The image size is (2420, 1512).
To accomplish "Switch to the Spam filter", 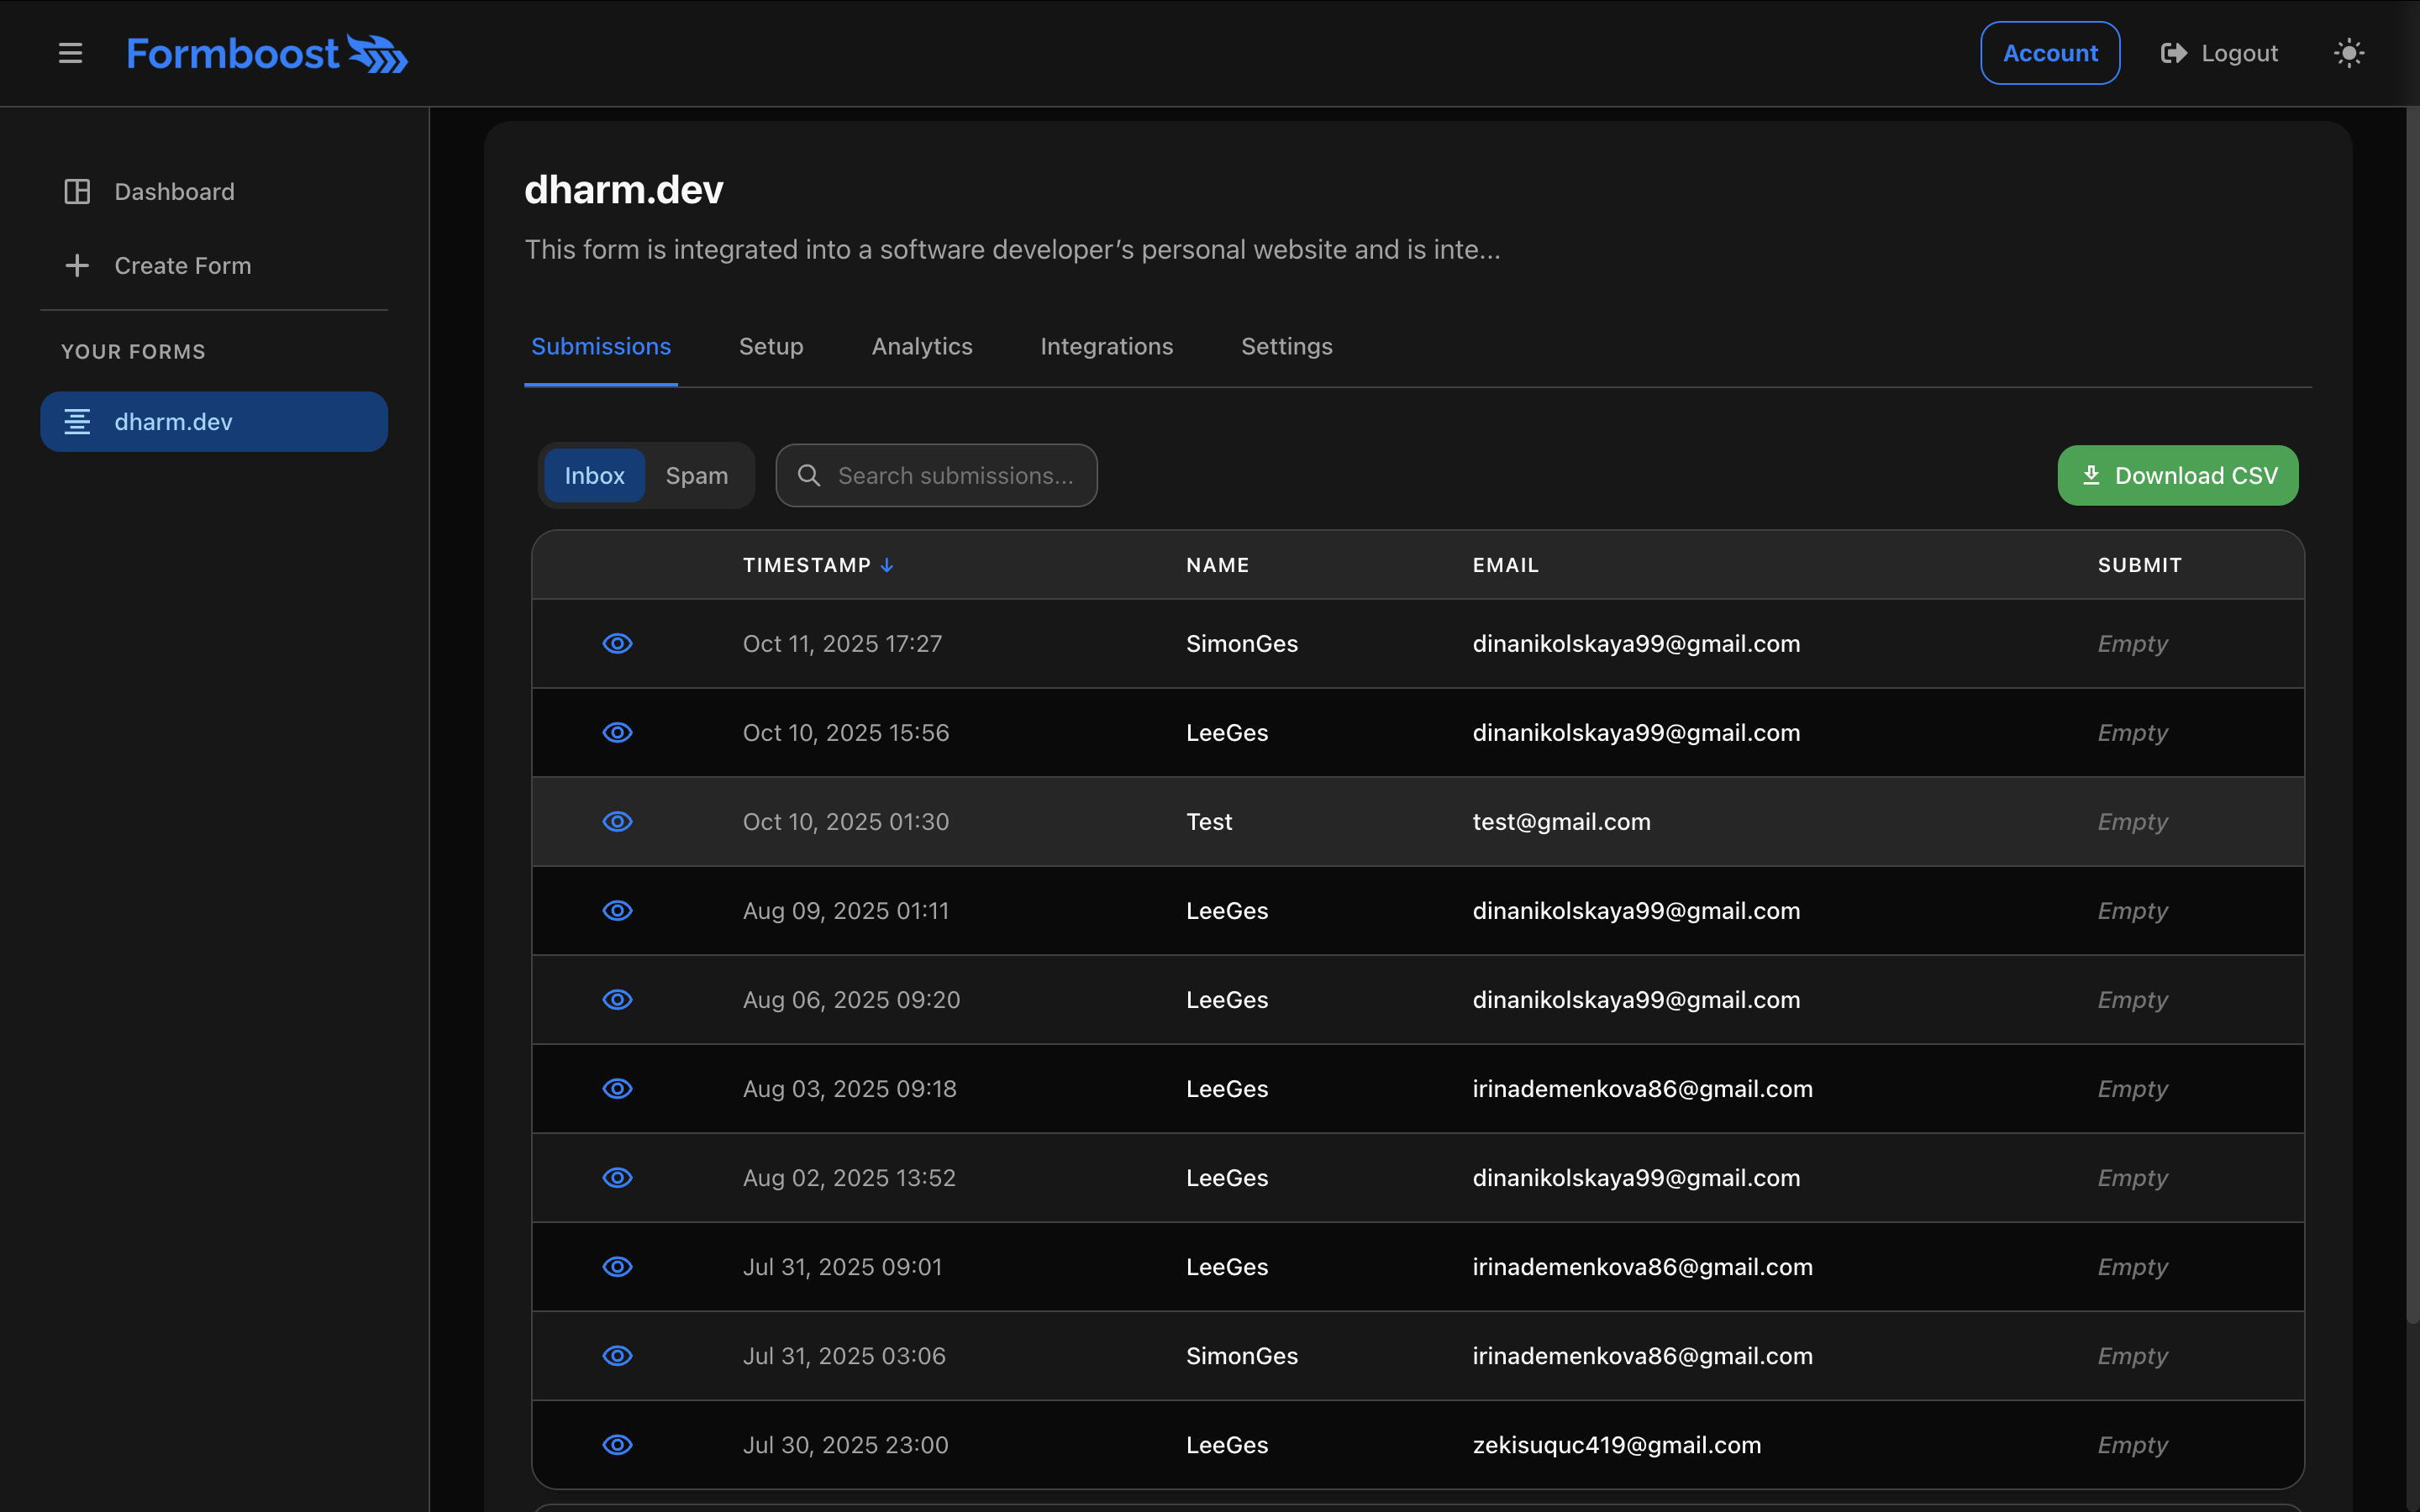I will coord(697,475).
